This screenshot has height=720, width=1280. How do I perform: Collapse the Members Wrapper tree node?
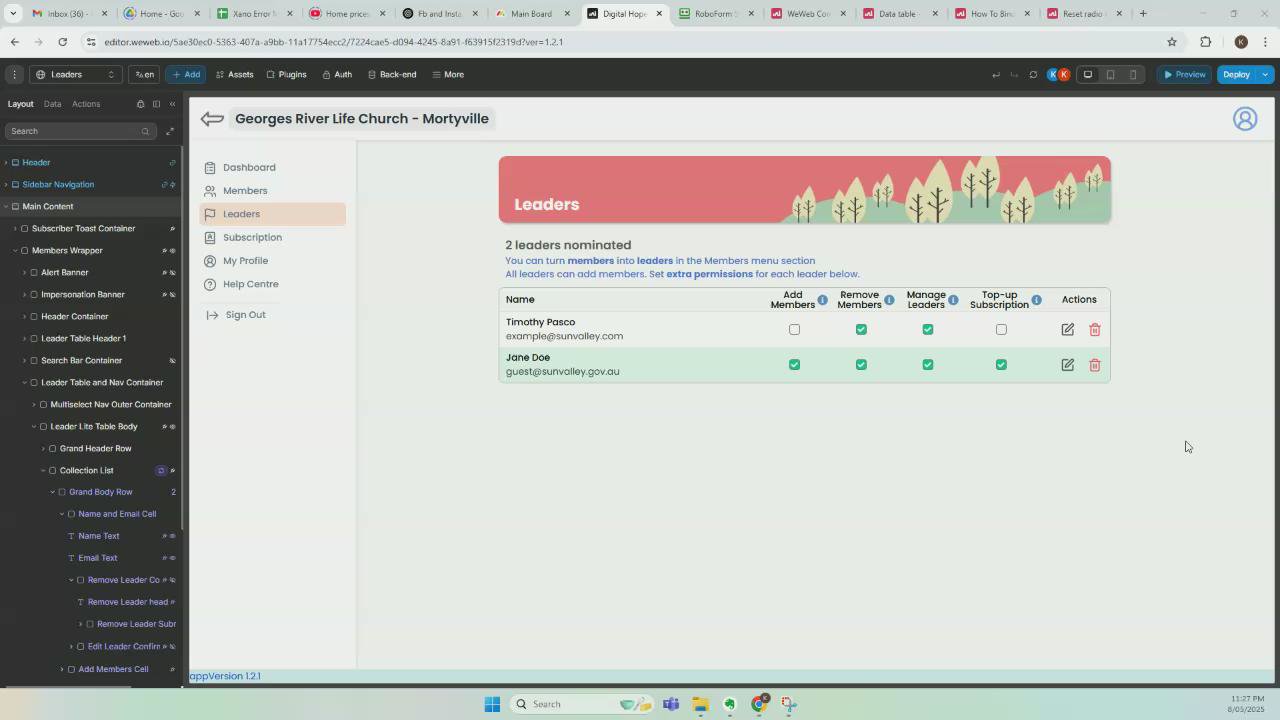pyautogui.click(x=15, y=251)
